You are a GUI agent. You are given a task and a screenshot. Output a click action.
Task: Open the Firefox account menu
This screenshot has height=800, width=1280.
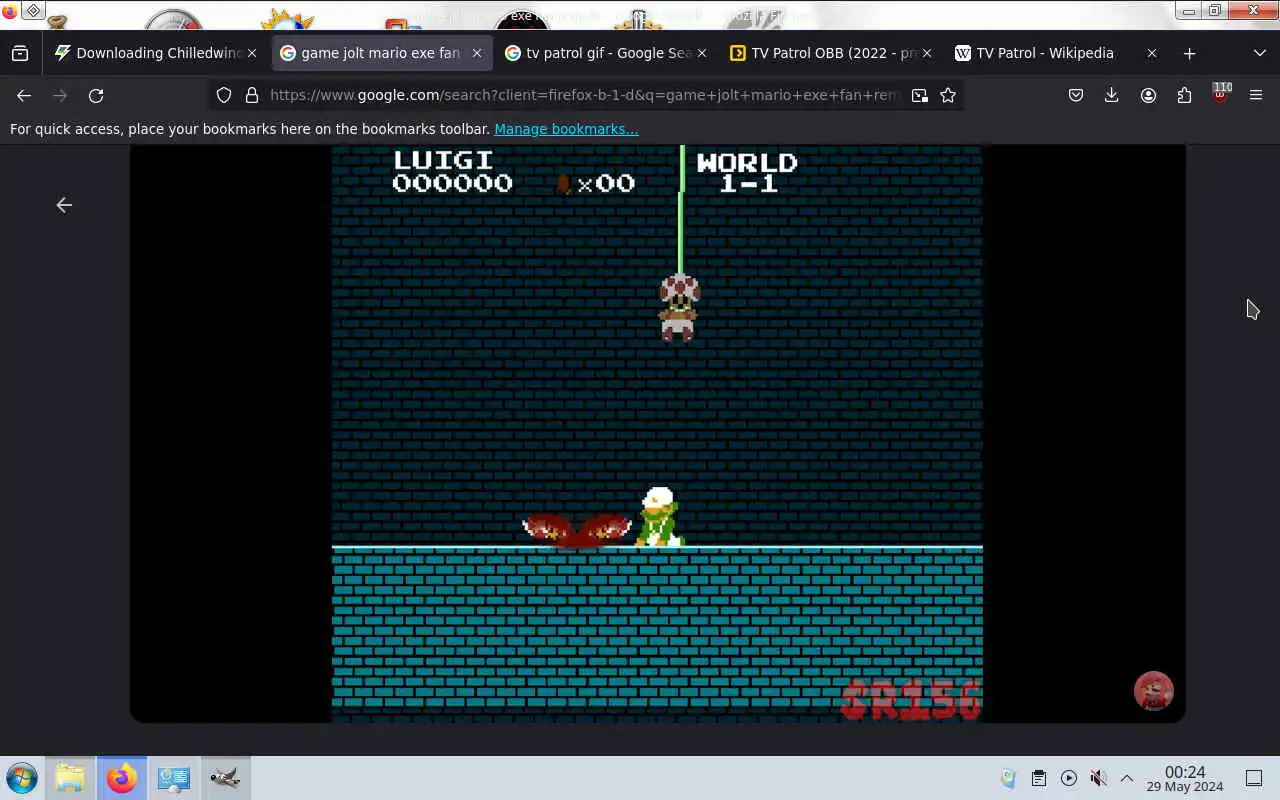(x=1148, y=95)
